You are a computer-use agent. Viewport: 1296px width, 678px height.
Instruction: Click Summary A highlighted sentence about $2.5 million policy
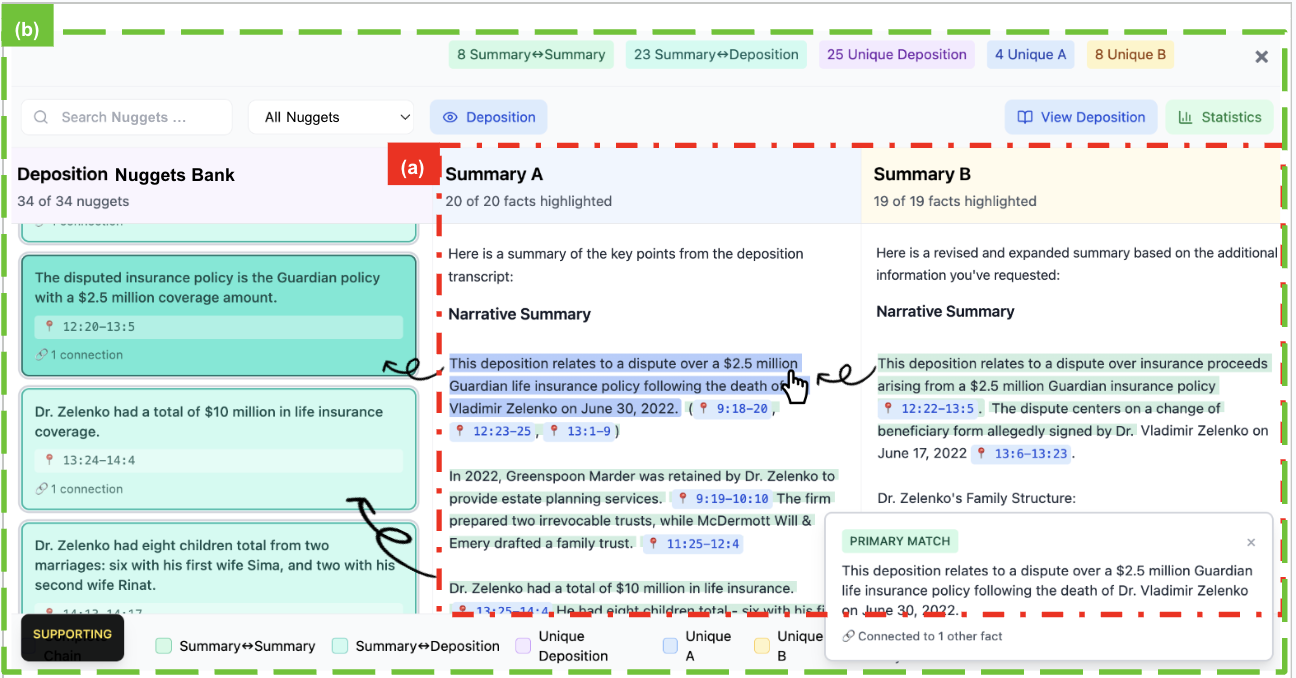click(624, 385)
